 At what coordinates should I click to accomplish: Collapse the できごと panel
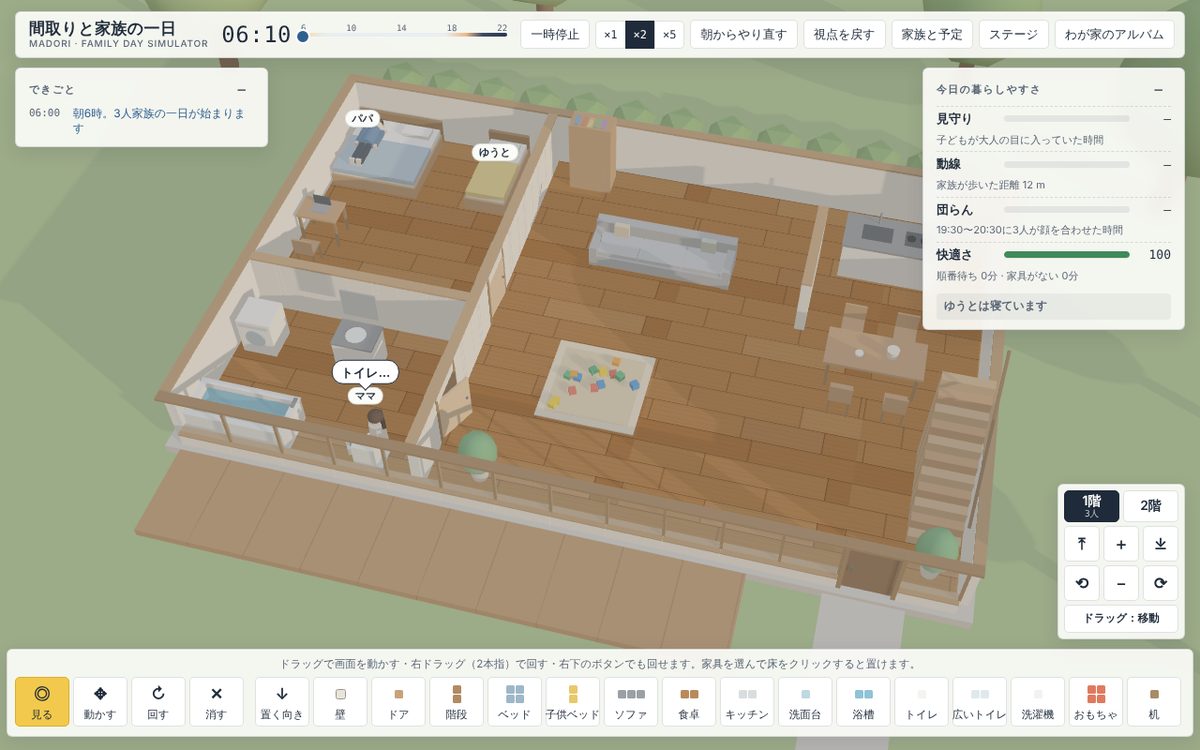(241, 90)
